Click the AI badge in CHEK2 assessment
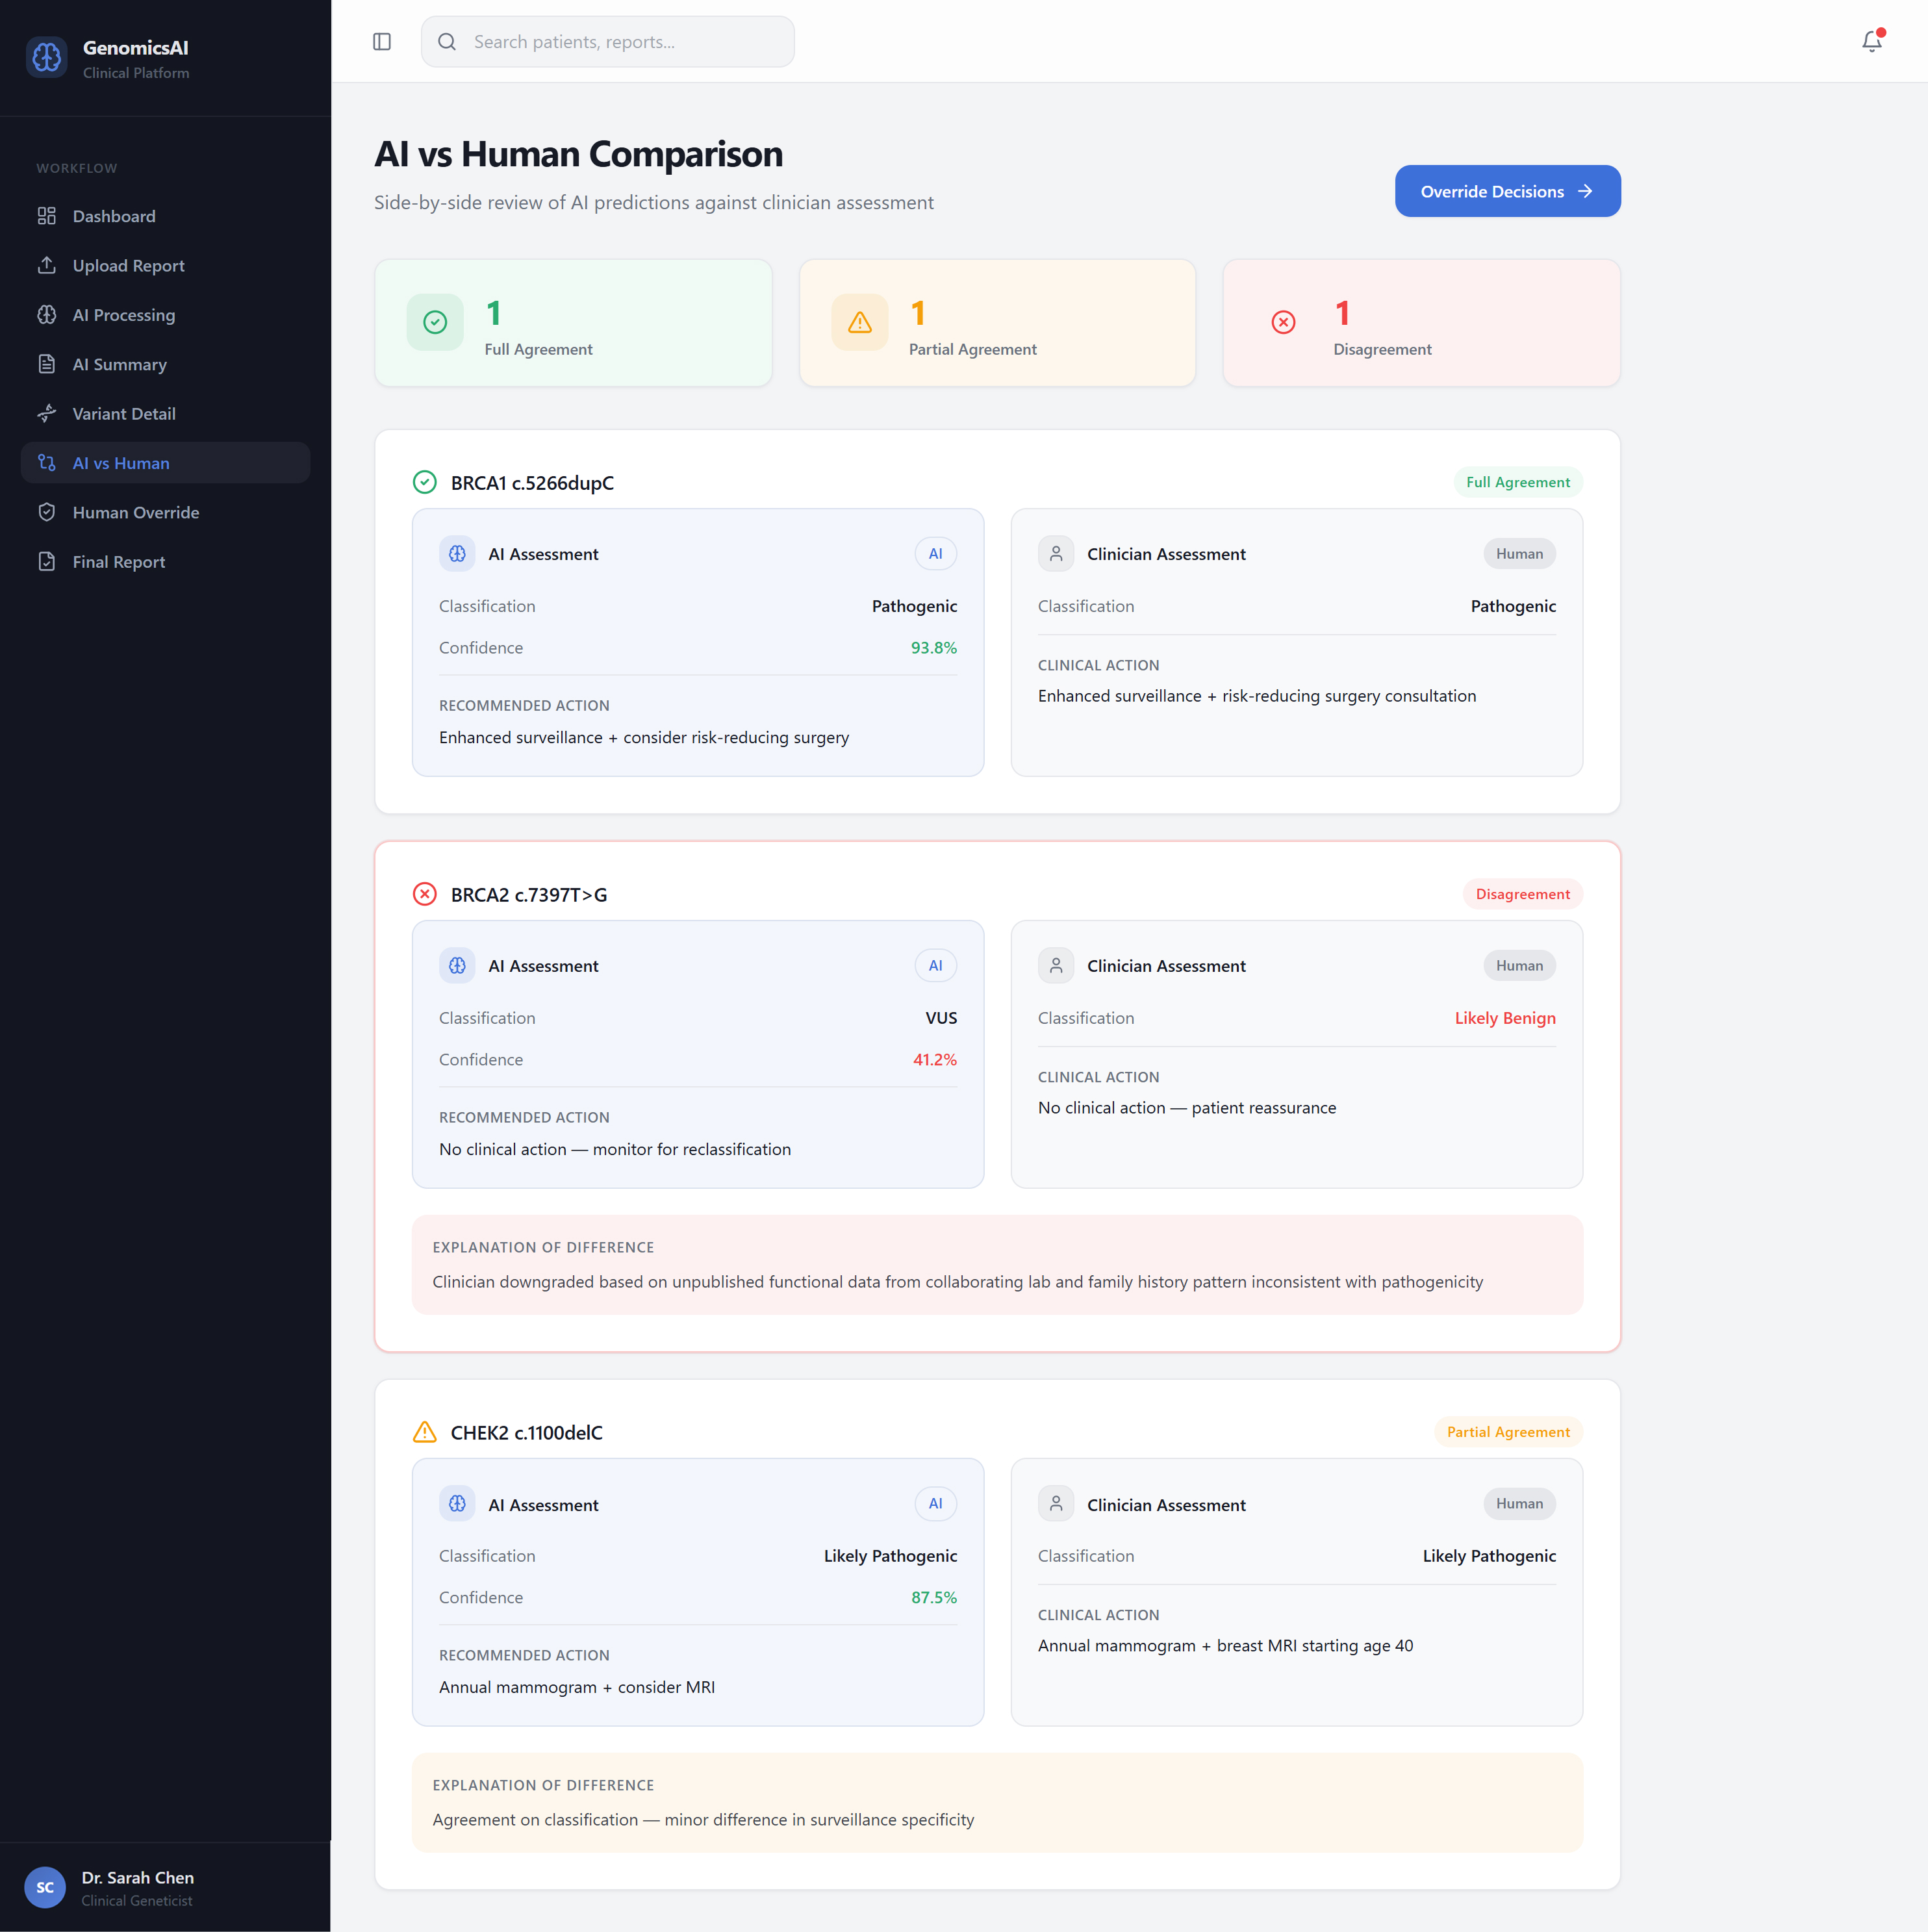 coord(935,1504)
